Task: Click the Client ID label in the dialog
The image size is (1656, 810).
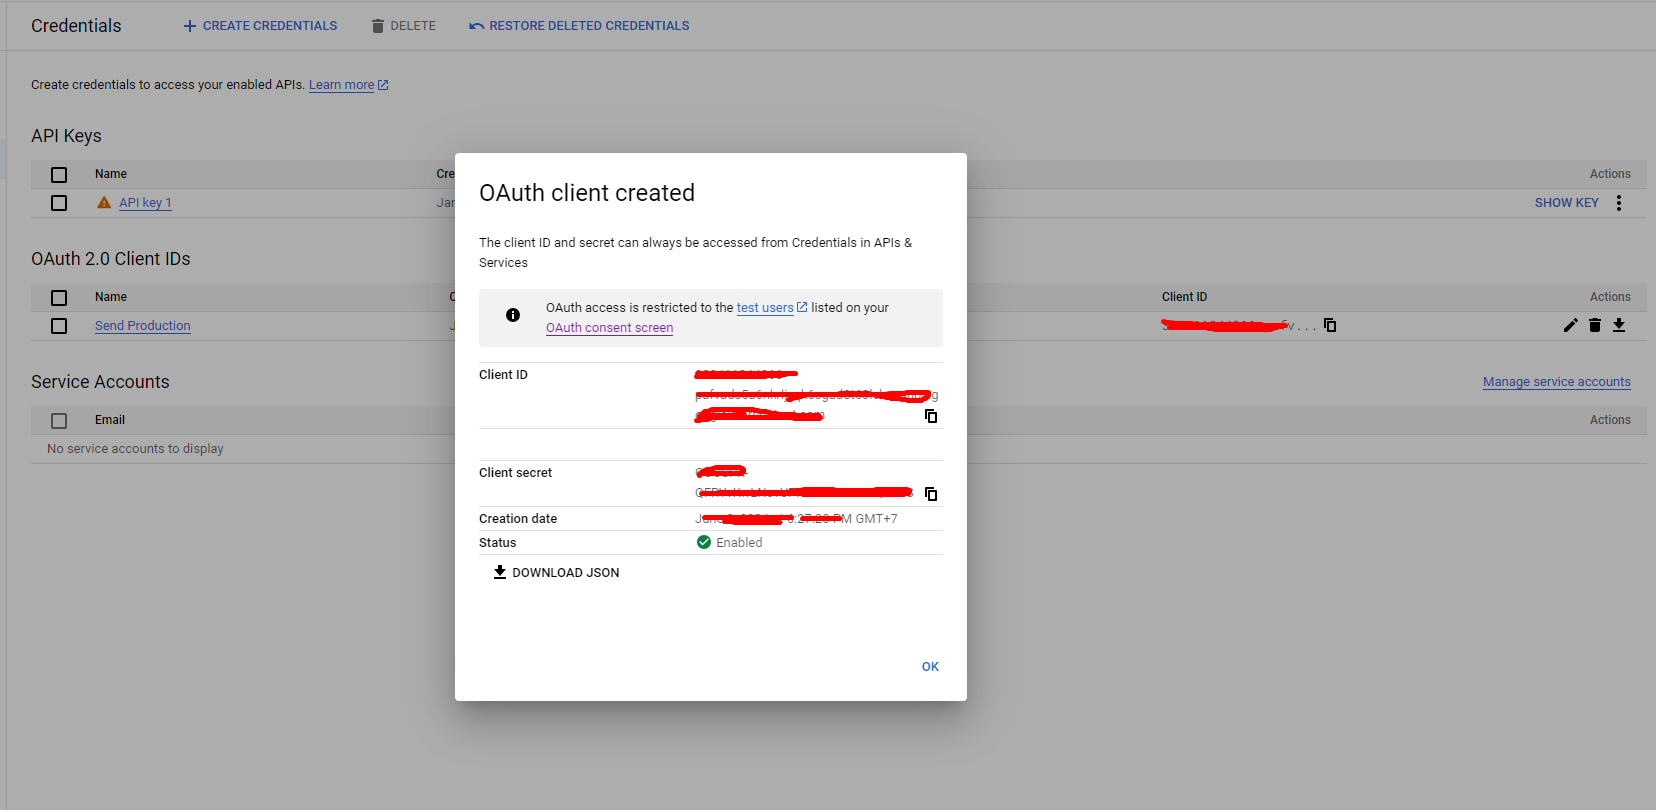Action: [503, 375]
